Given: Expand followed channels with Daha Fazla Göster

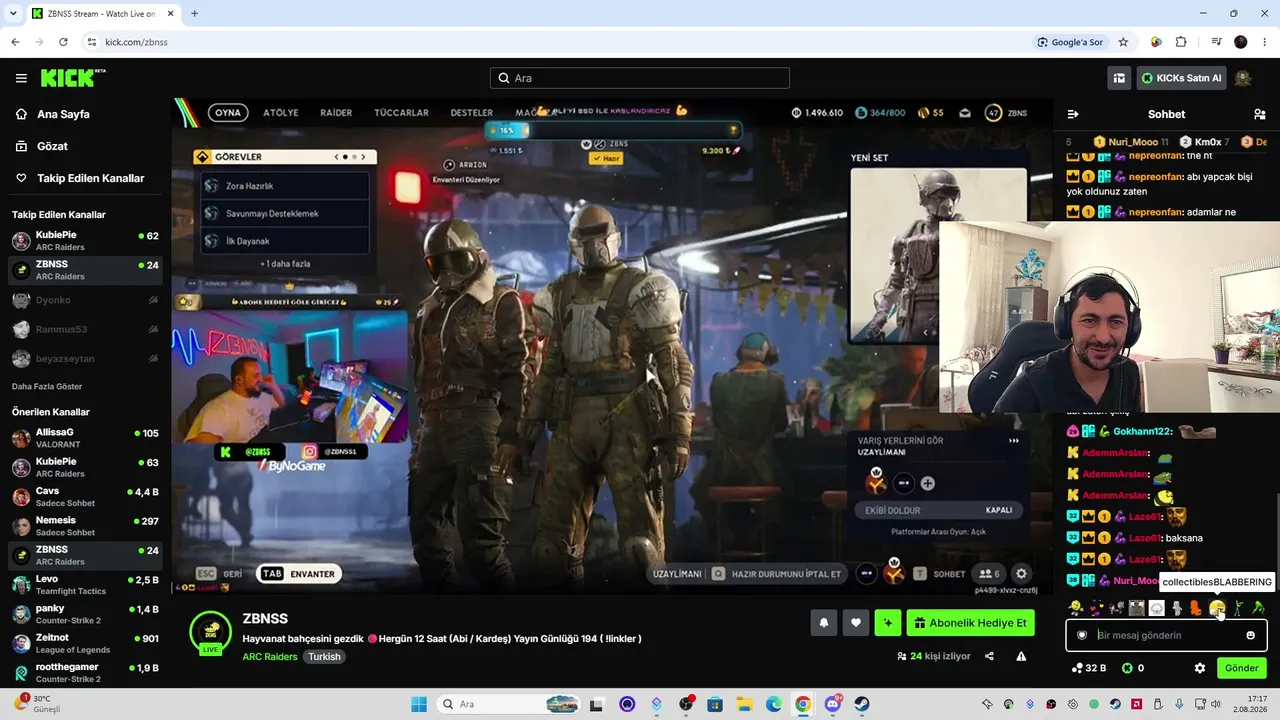Looking at the screenshot, I should click(47, 386).
